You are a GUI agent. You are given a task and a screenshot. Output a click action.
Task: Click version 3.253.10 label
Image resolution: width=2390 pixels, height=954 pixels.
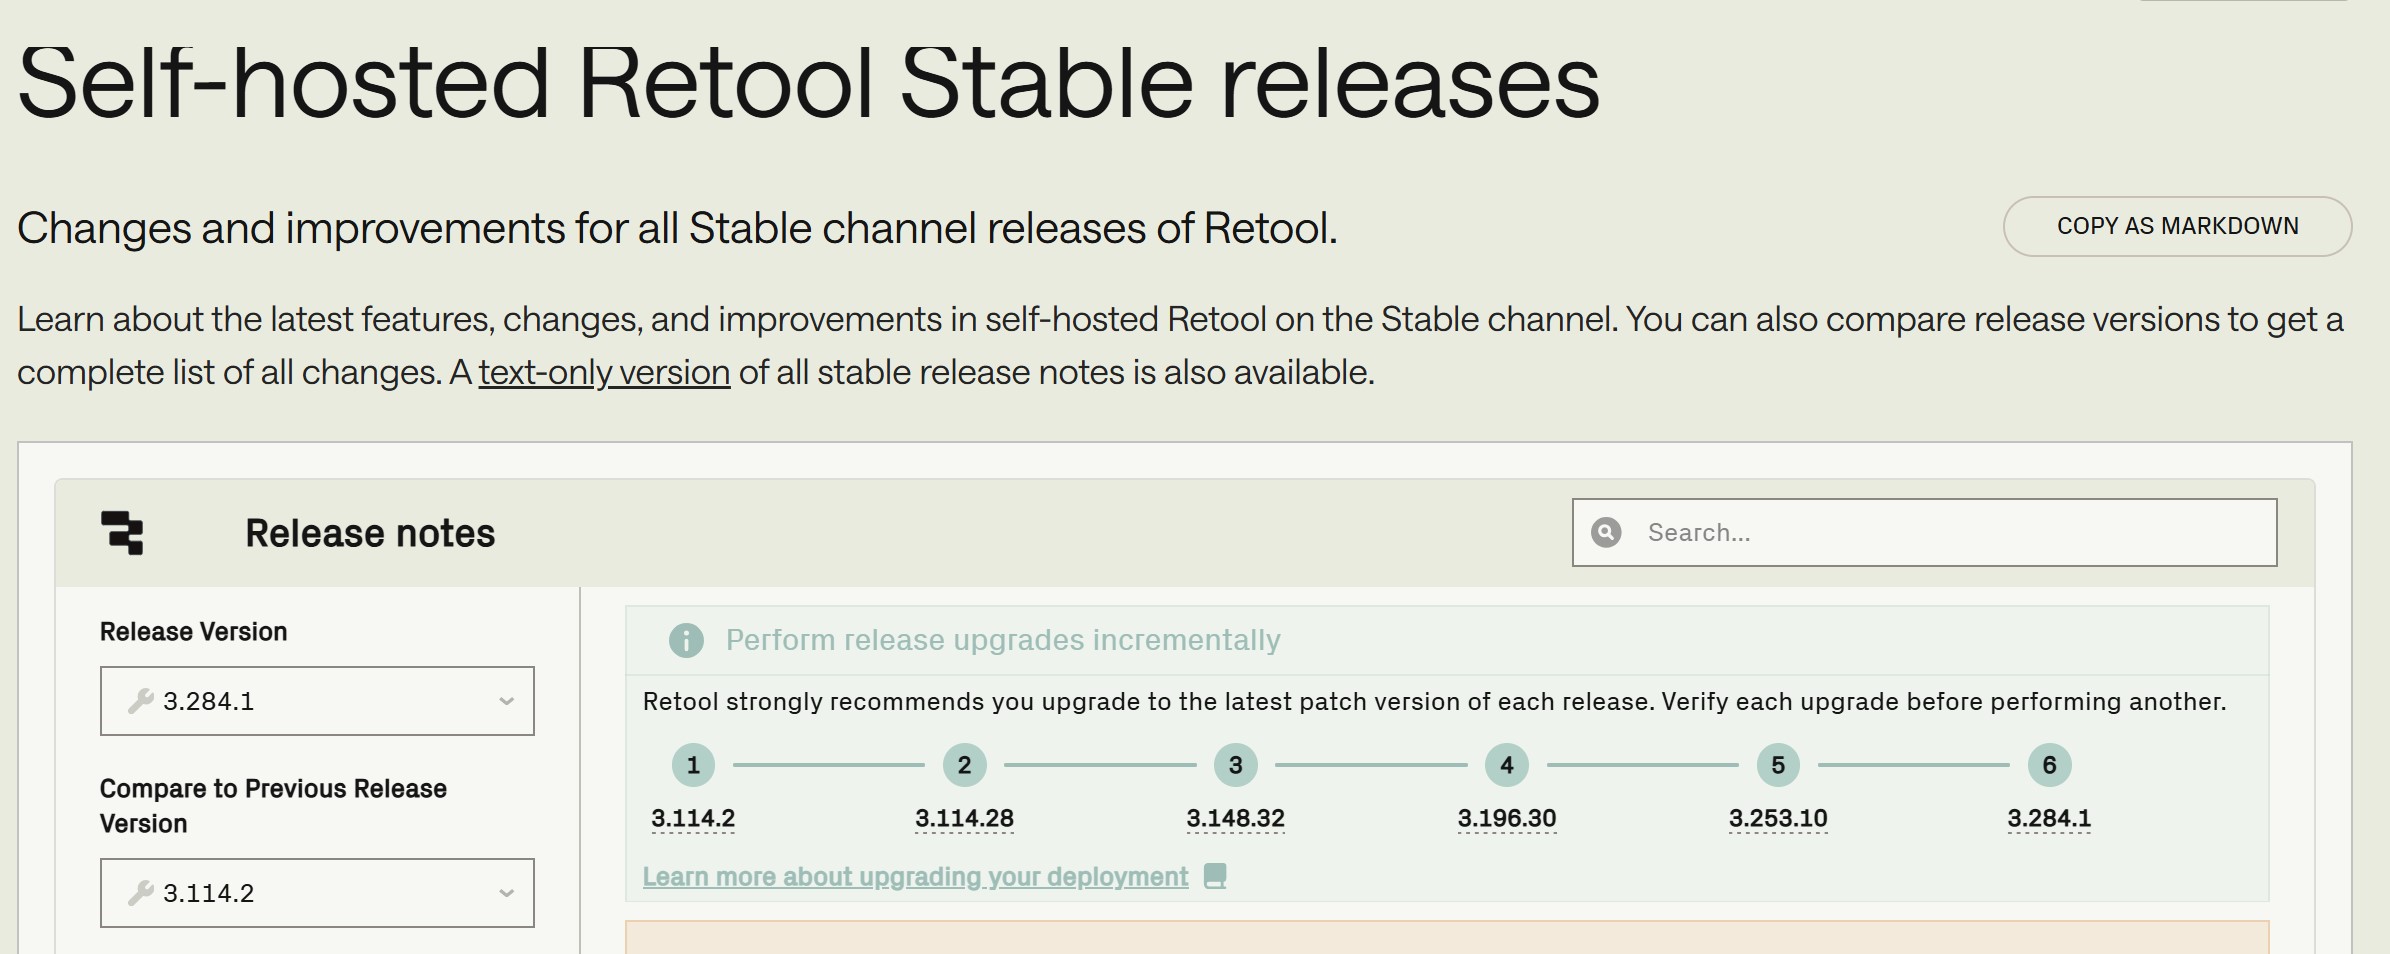click(x=1778, y=818)
